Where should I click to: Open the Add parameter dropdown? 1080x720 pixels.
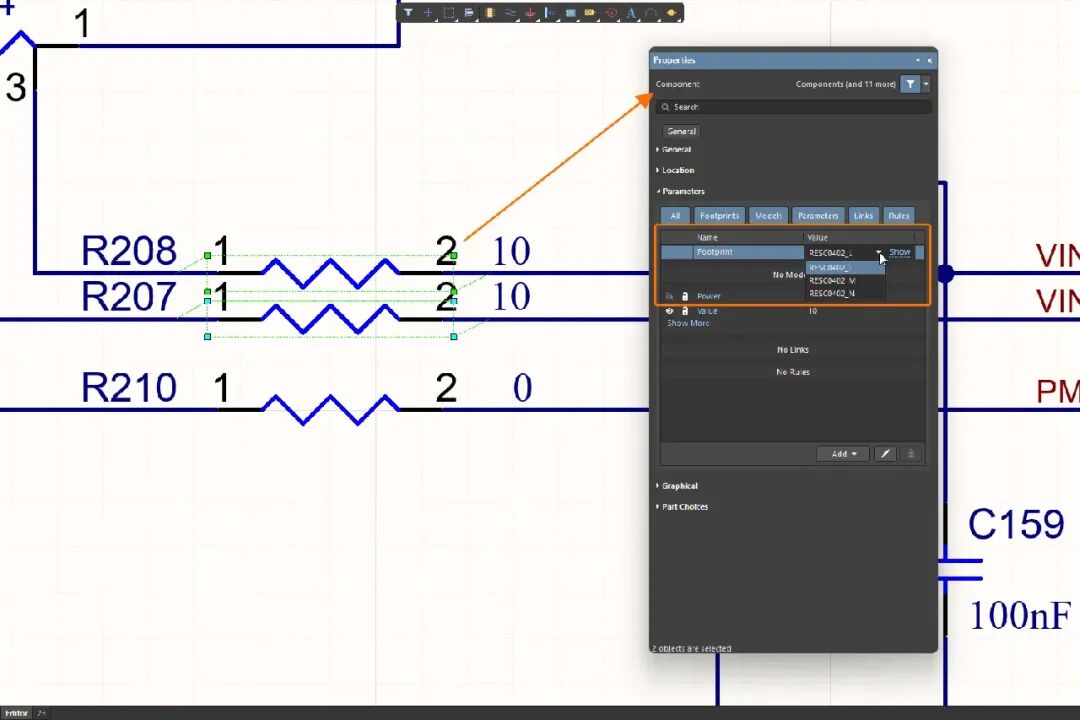pos(844,453)
